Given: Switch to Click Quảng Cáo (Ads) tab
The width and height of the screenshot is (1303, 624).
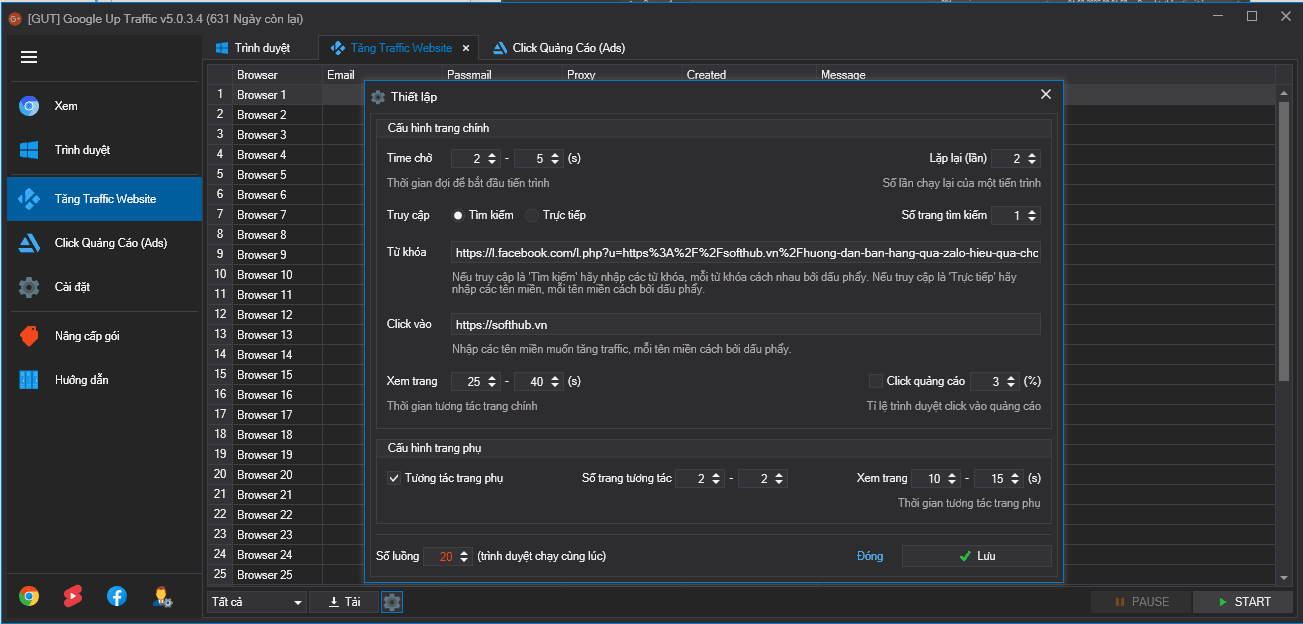Looking at the screenshot, I should pyautogui.click(x=568, y=48).
